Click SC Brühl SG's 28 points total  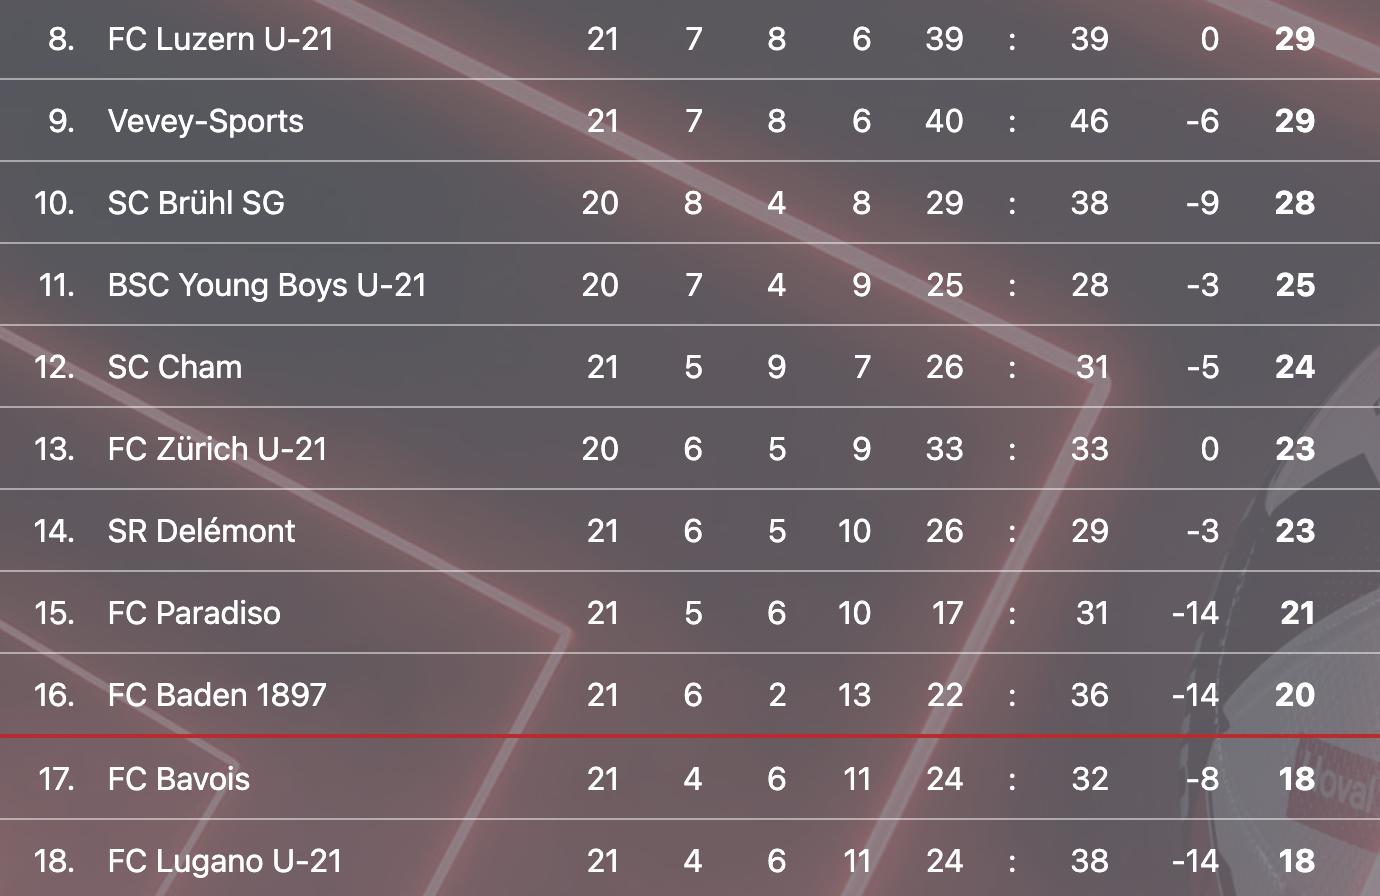point(1294,203)
